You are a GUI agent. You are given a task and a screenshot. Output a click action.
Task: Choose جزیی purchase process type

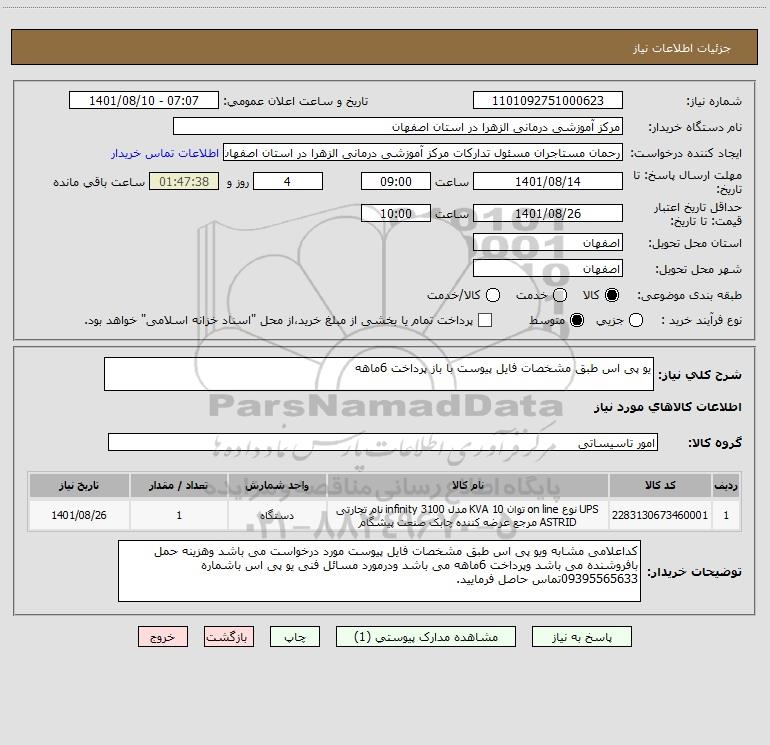(636, 321)
